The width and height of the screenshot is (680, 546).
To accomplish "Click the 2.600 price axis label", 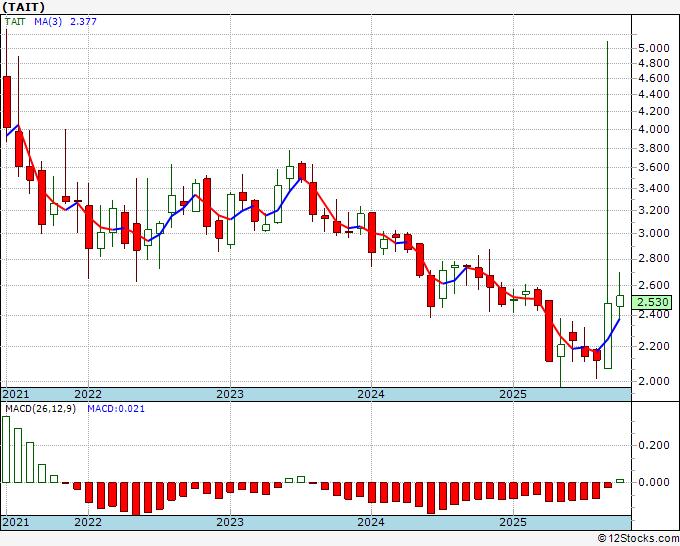I will pyautogui.click(x=654, y=285).
